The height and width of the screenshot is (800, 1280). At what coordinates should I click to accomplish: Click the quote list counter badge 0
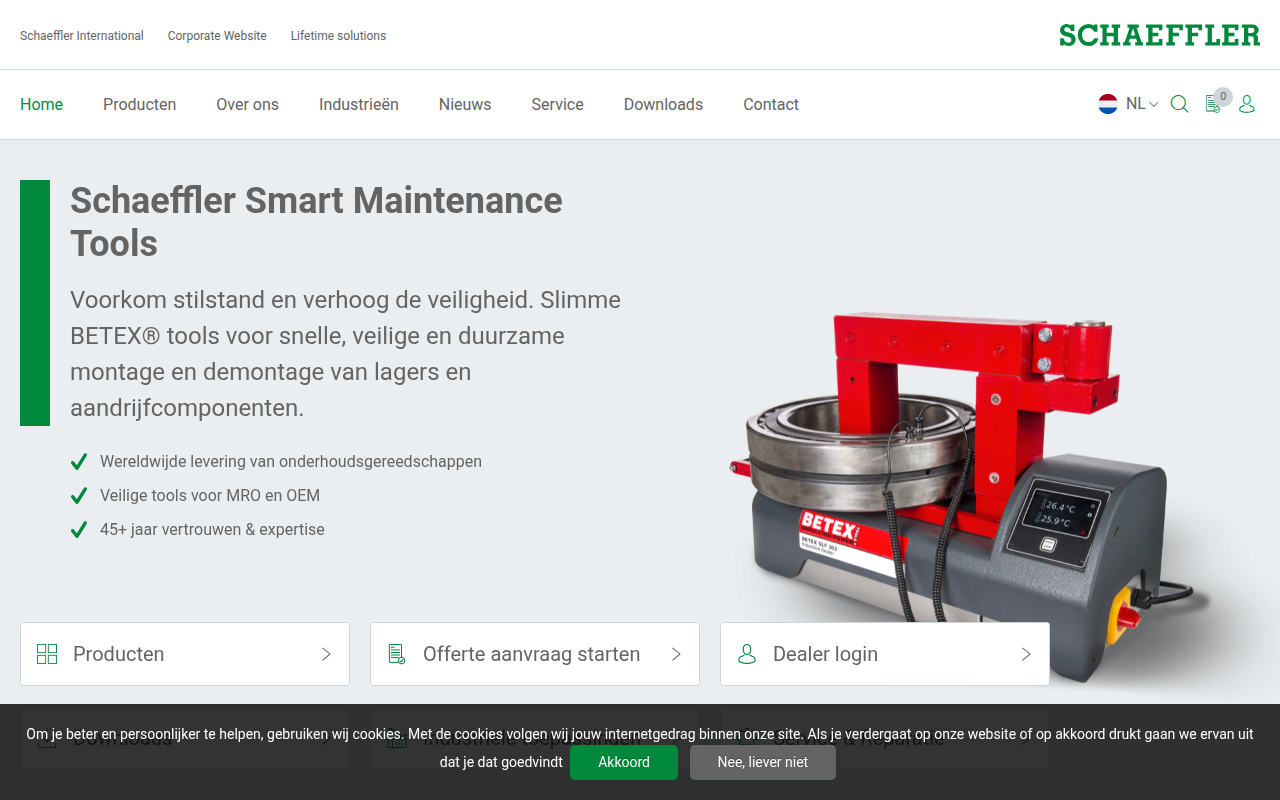pos(1223,97)
